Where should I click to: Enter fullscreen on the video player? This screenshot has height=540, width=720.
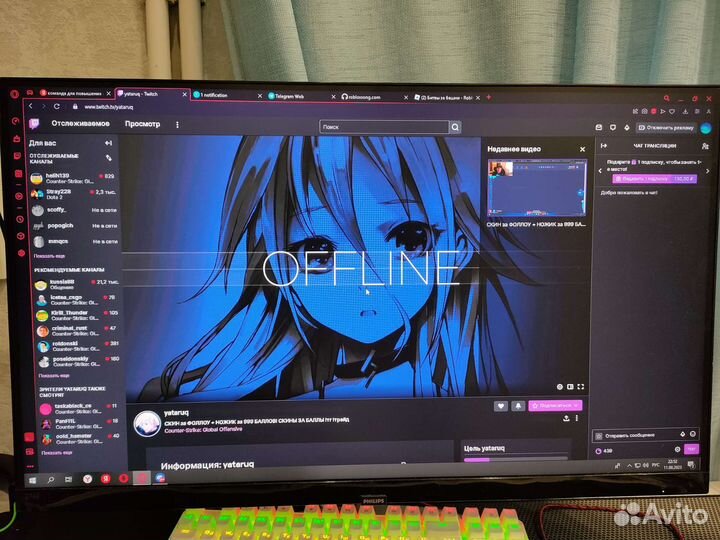(x=581, y=387)
